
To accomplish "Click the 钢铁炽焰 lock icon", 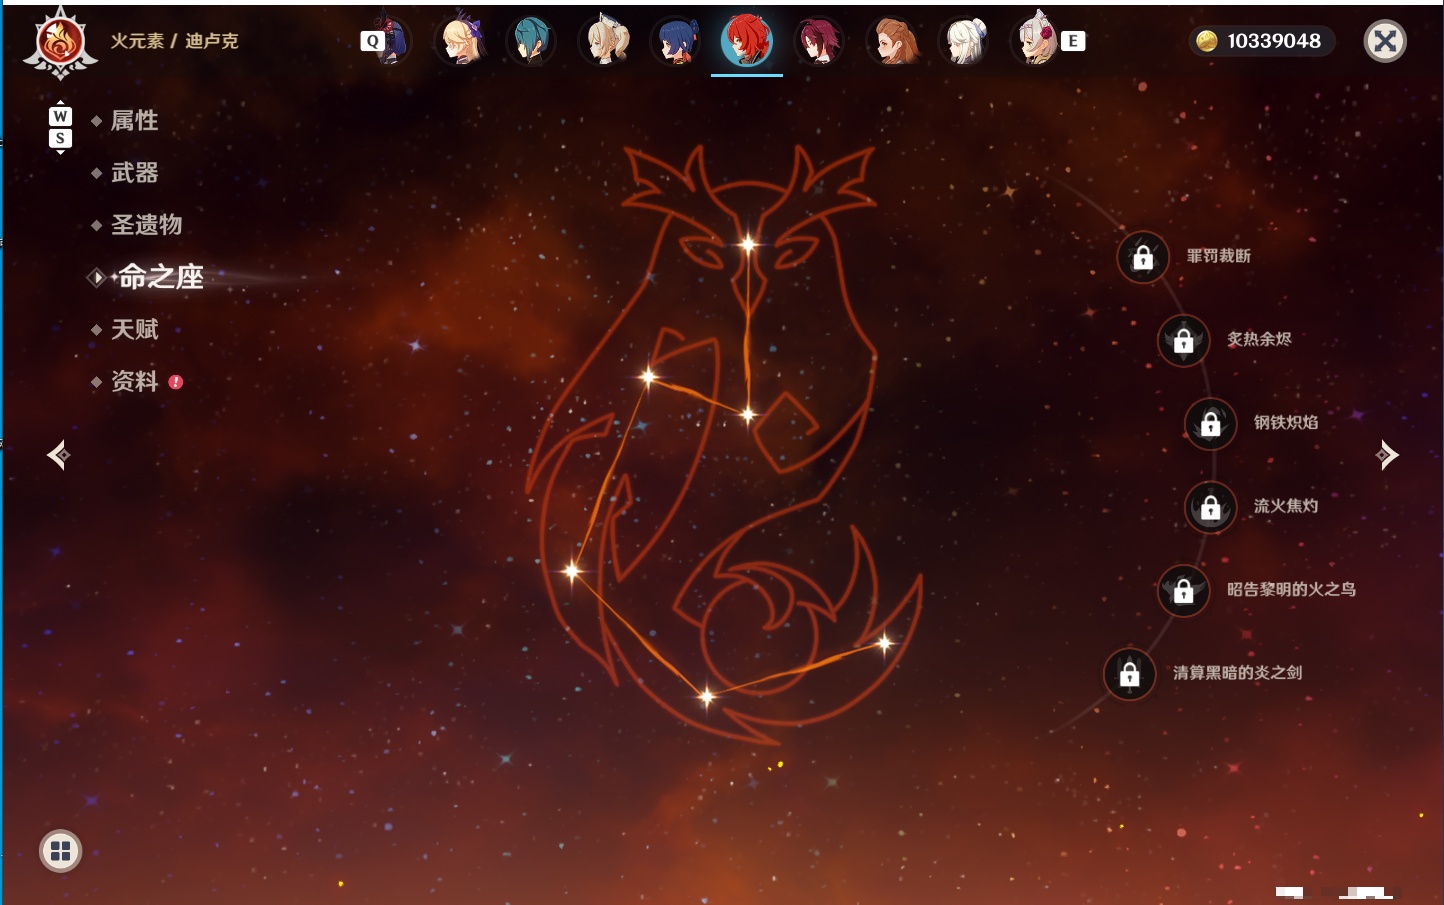I will 1211,423.
